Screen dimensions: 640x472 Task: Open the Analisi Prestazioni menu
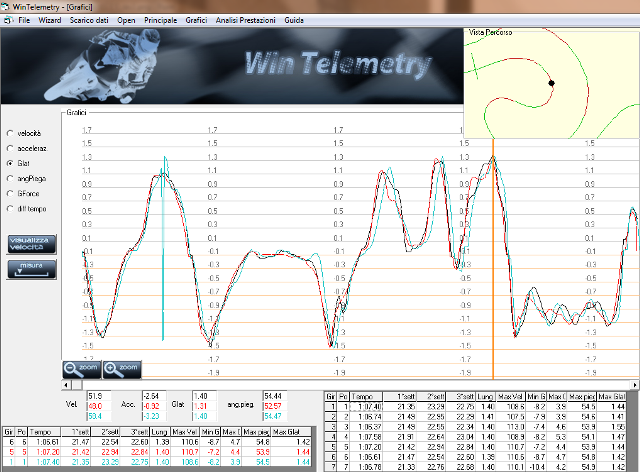[245, 20]
